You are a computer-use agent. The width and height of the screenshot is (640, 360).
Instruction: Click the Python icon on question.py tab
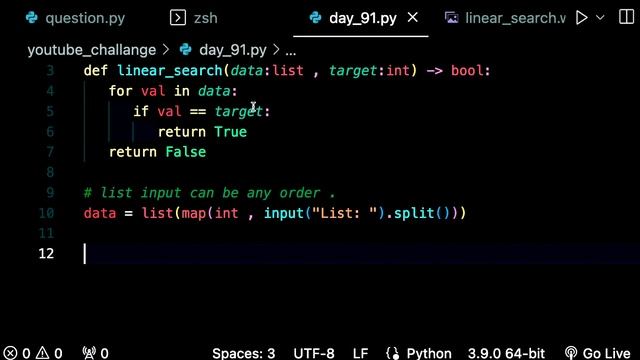pyautogui.click(x=31, y=18)
